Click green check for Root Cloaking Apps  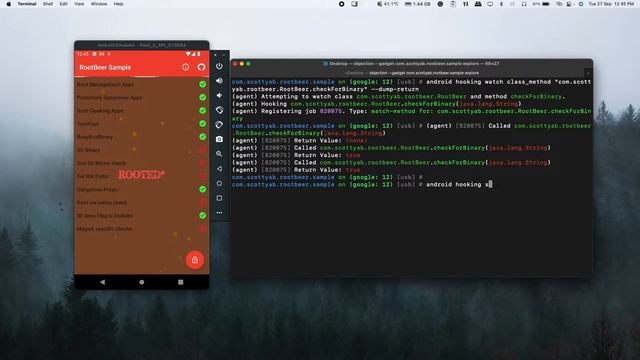(202, 110)
